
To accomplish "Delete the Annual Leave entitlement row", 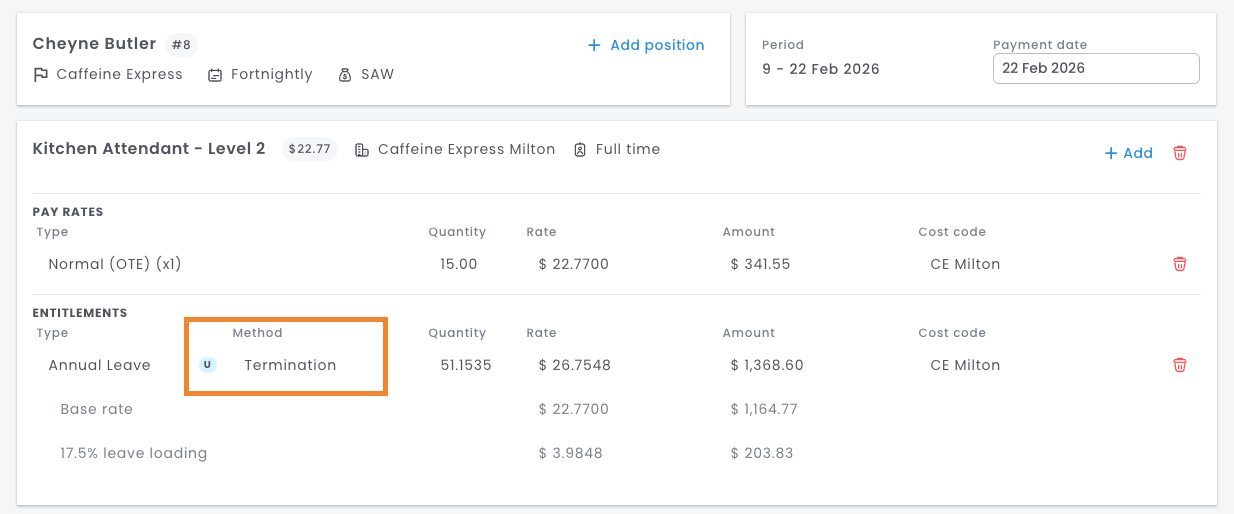I will 1180,365.
